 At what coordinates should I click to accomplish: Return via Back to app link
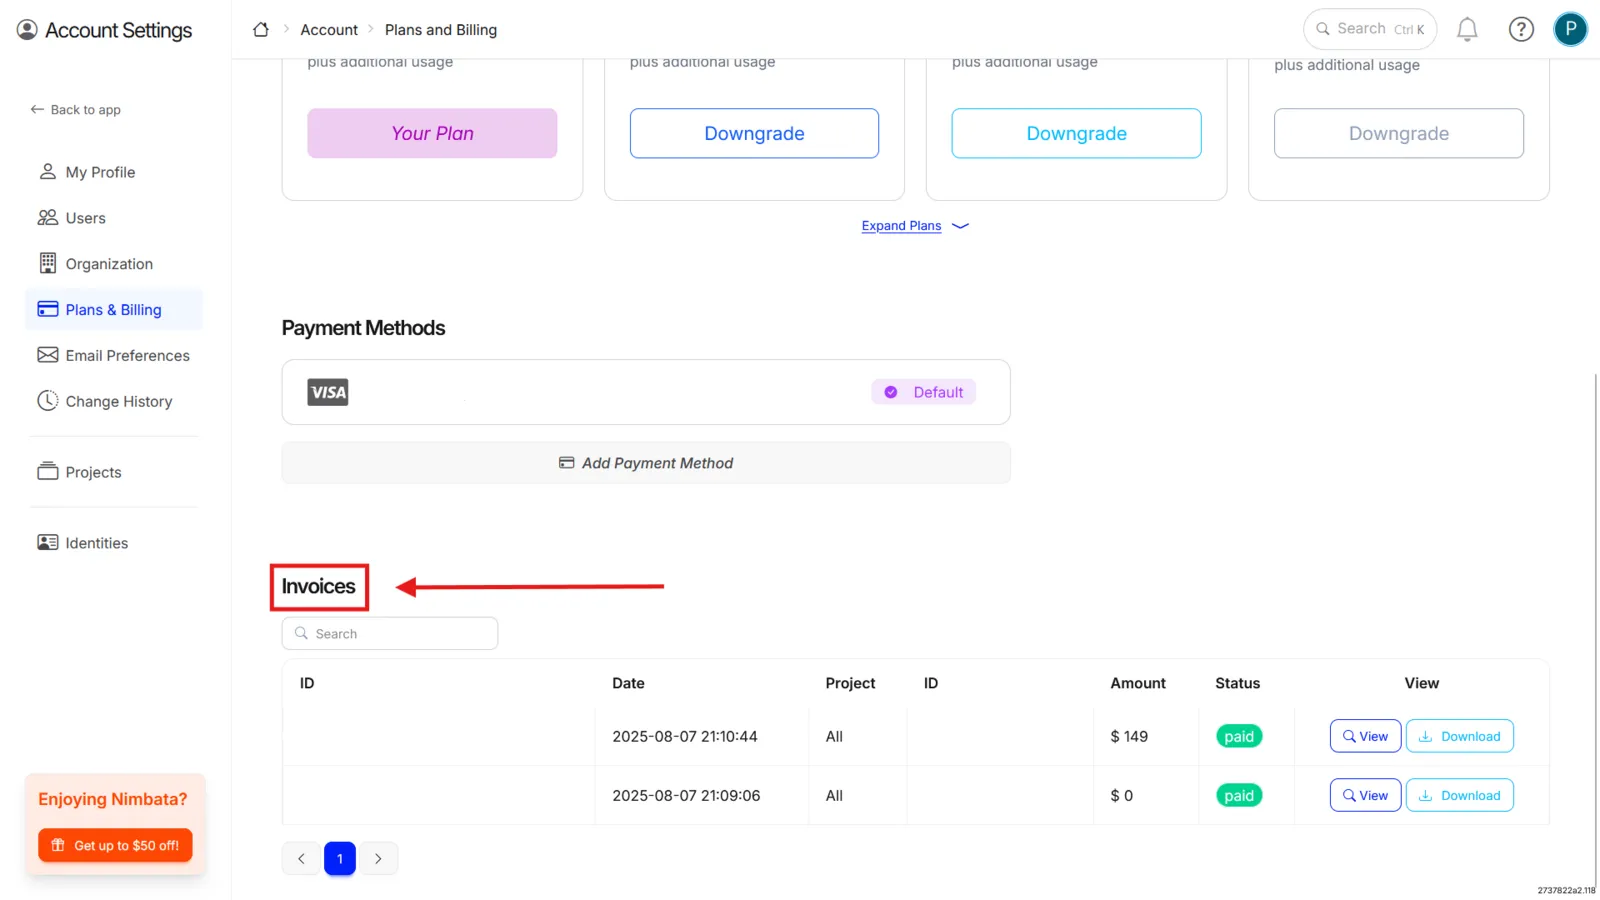click(75, 110)
